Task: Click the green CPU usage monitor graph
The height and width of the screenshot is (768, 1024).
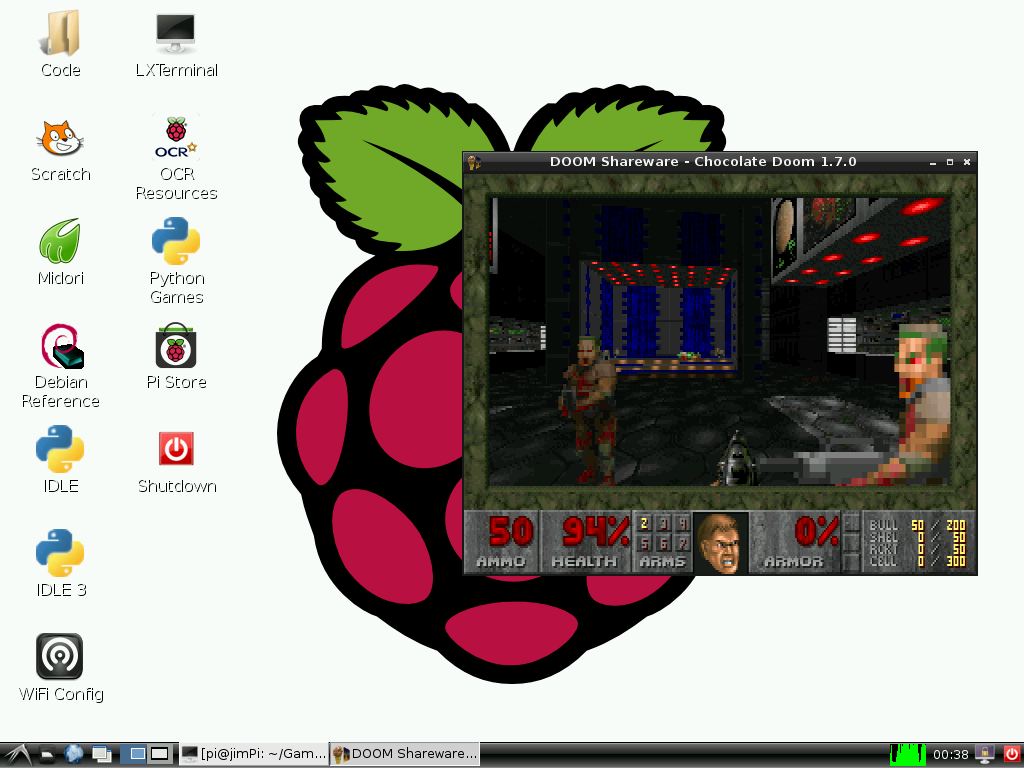Action: coord(908,753)
